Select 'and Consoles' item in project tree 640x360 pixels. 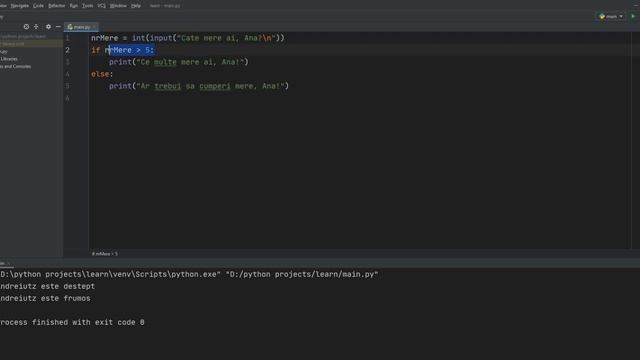(15, 66)
